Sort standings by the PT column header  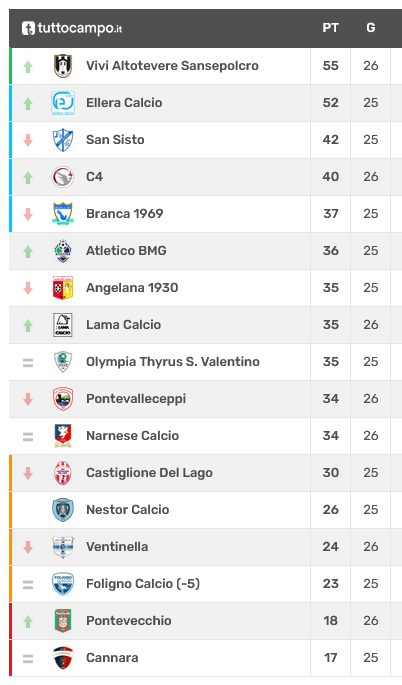[x=330, y=28]
